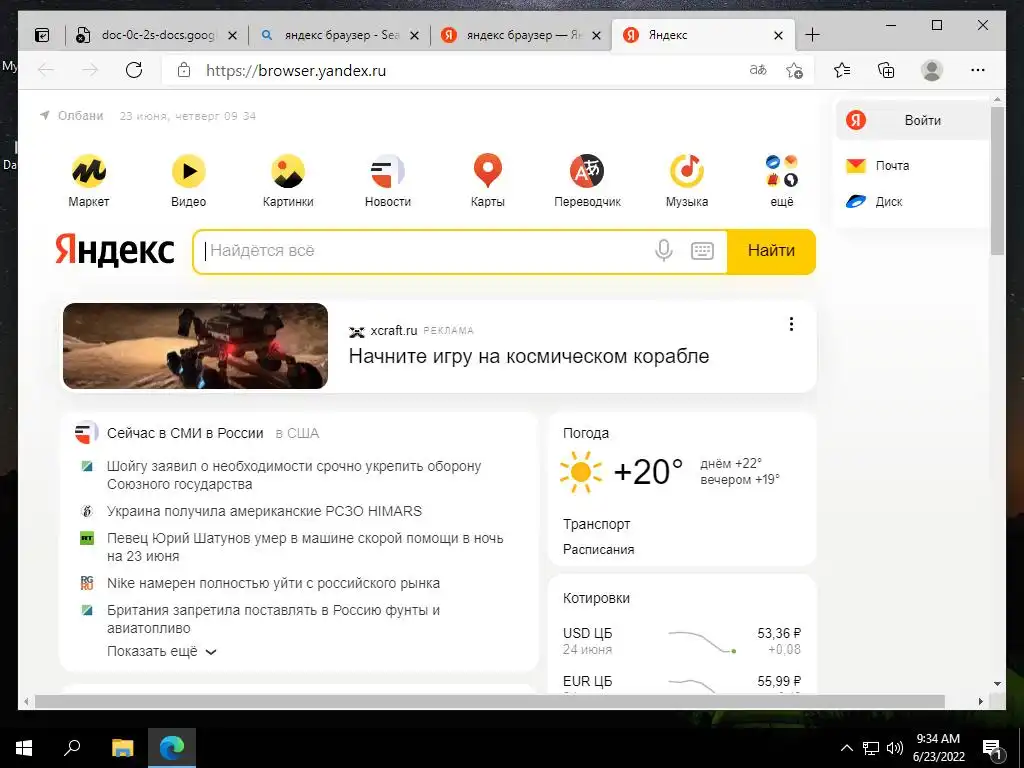Go forward with the browser Forward arrow
Image resolution: width=1024 pixels, height=768 pixels.
click(90, 70)
